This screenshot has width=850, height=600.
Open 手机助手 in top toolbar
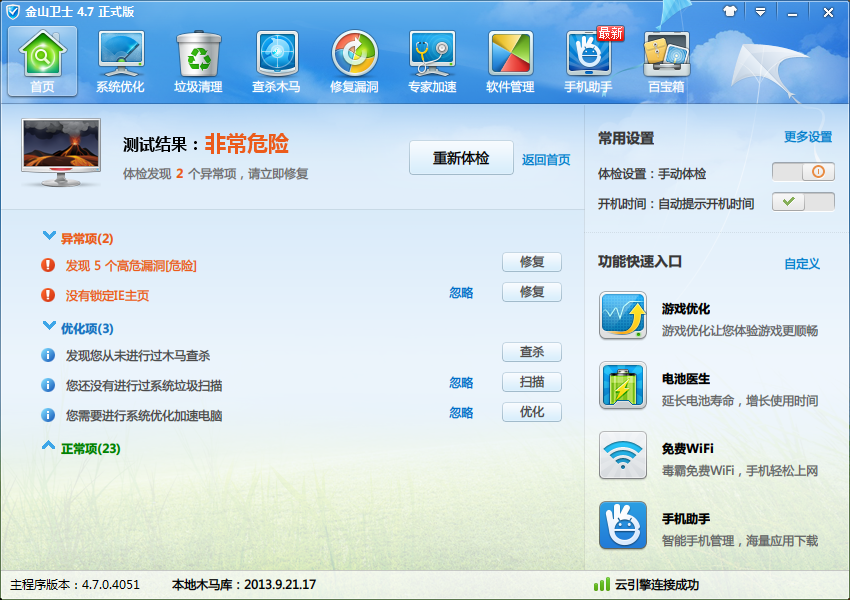pyautogui.click(x=589, y=61)
